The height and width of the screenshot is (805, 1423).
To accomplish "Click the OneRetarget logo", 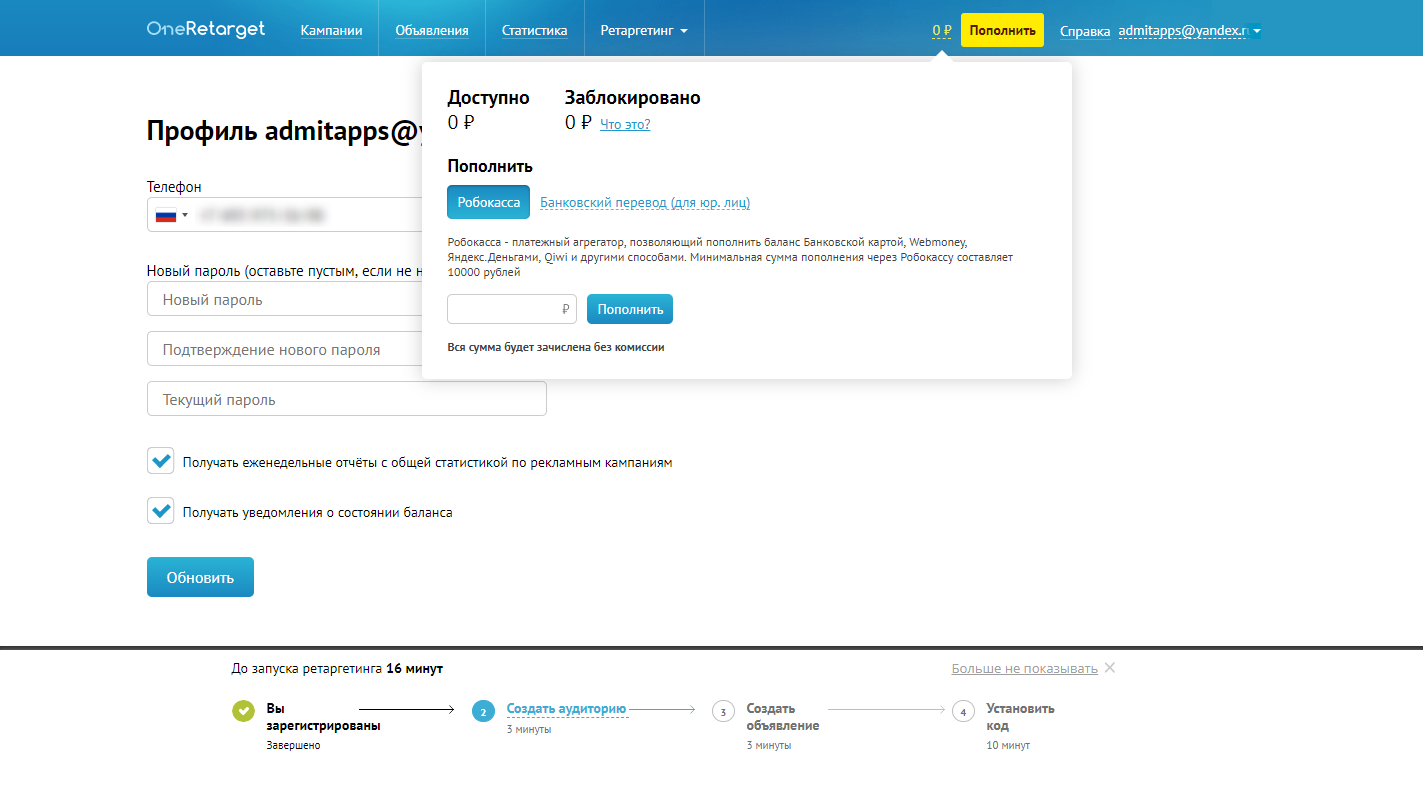I will click(x=206, y=29).
